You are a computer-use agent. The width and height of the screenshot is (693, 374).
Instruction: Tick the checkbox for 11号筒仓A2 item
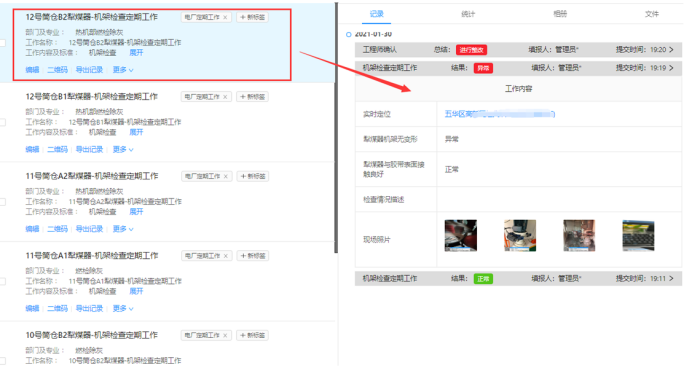pos(2,202)
